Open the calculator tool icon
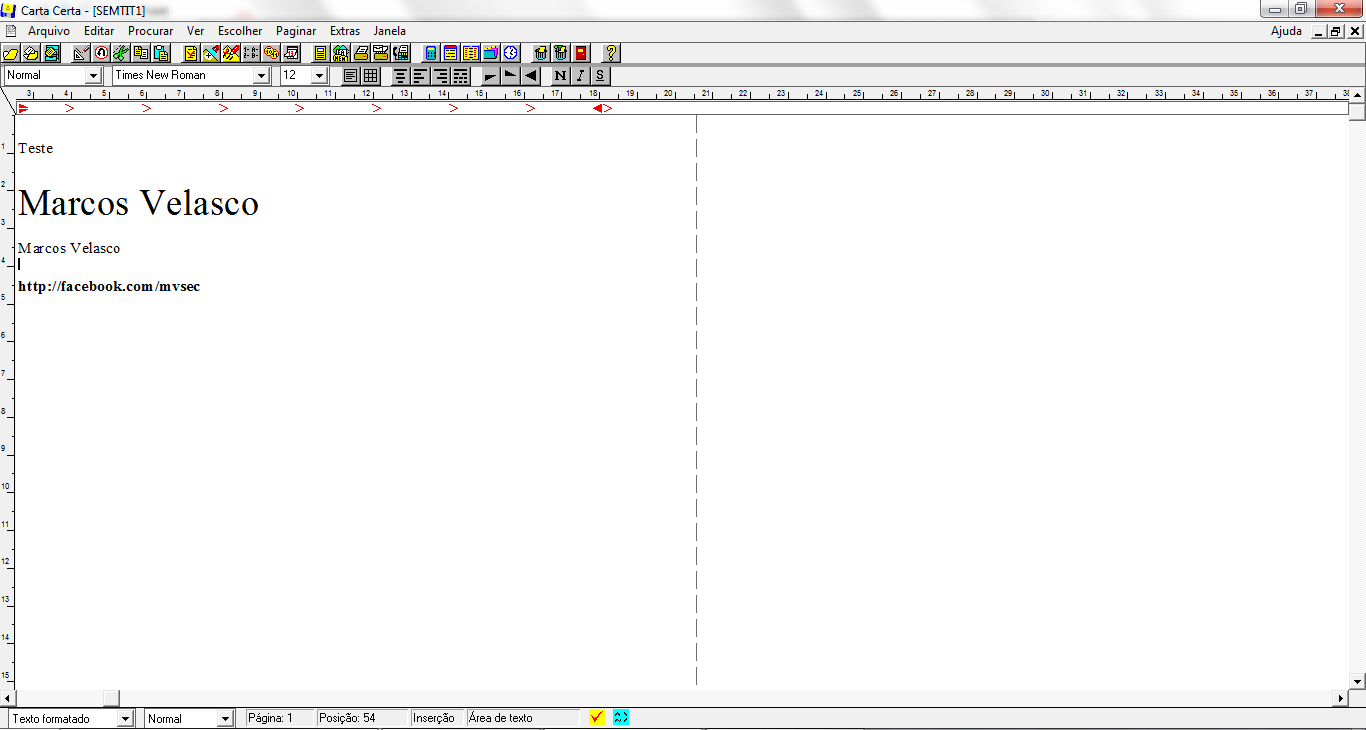Viewport: 1366px width, 730px height. 431,53
